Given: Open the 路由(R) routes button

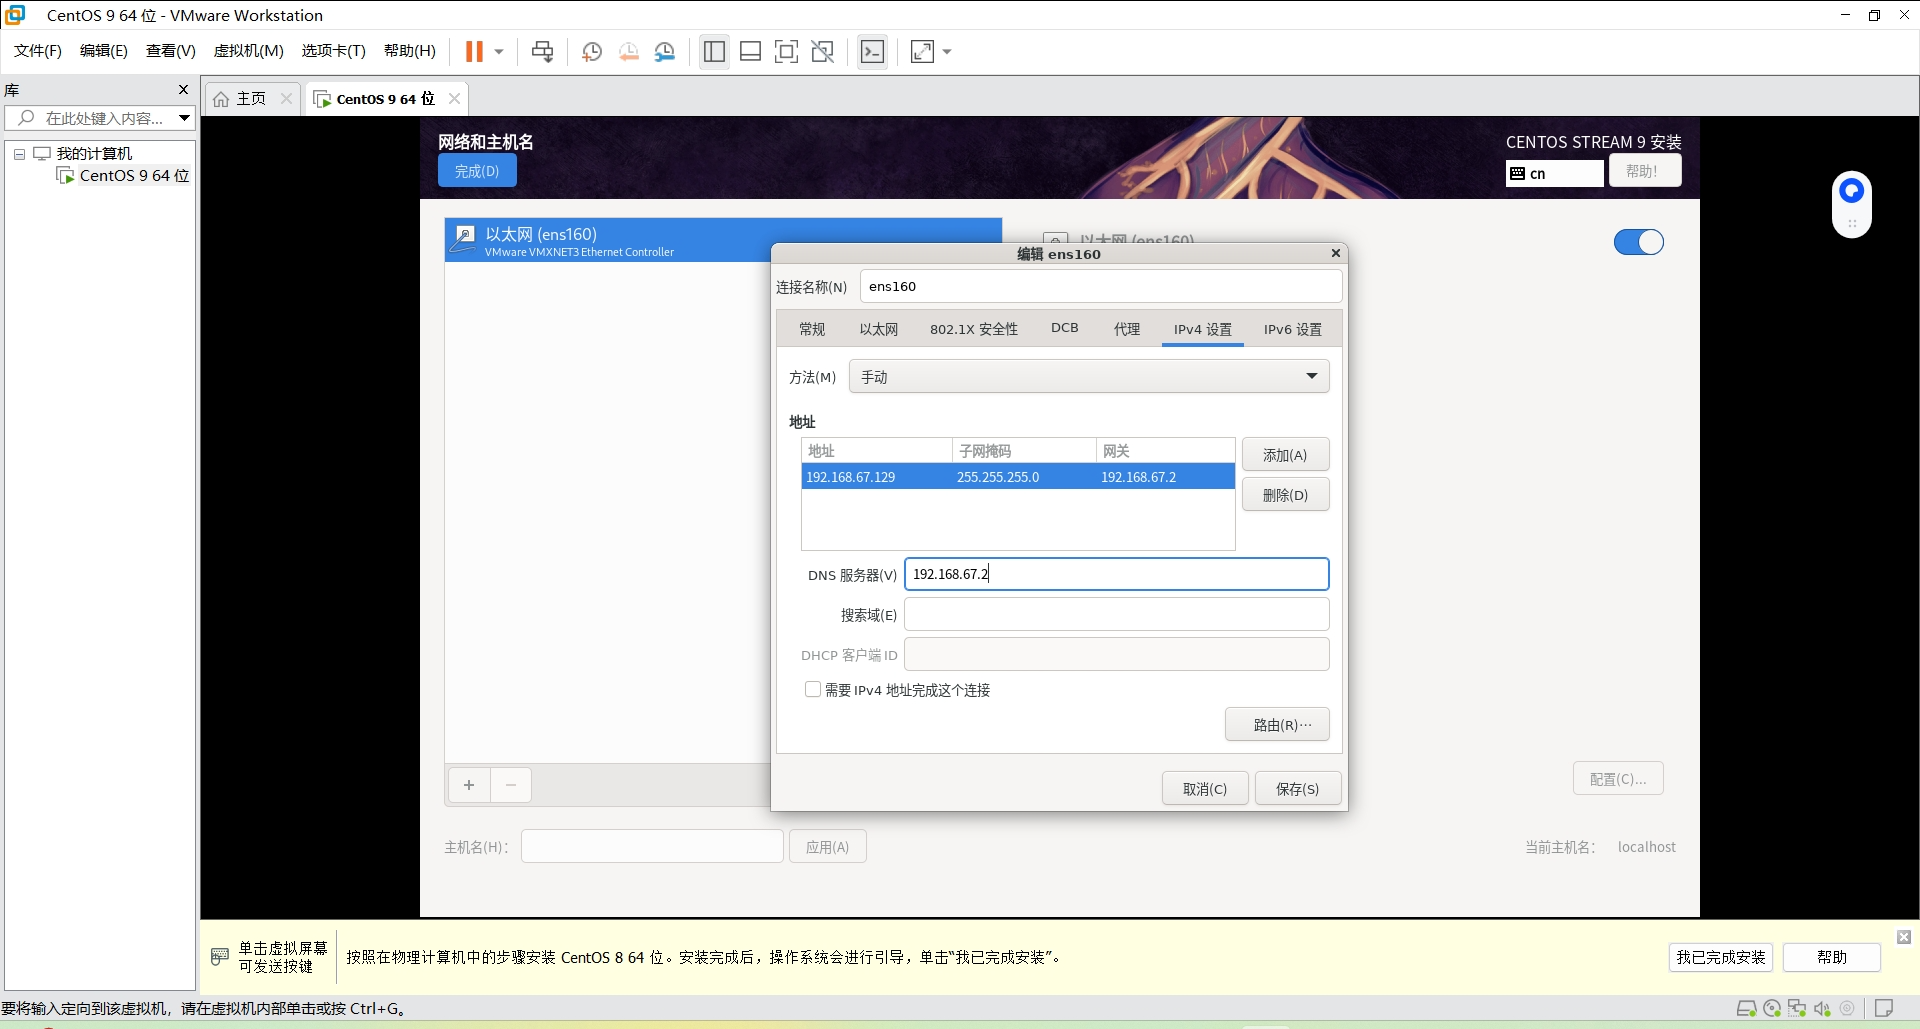Looking at the screenshot, I should (1277, 725).
